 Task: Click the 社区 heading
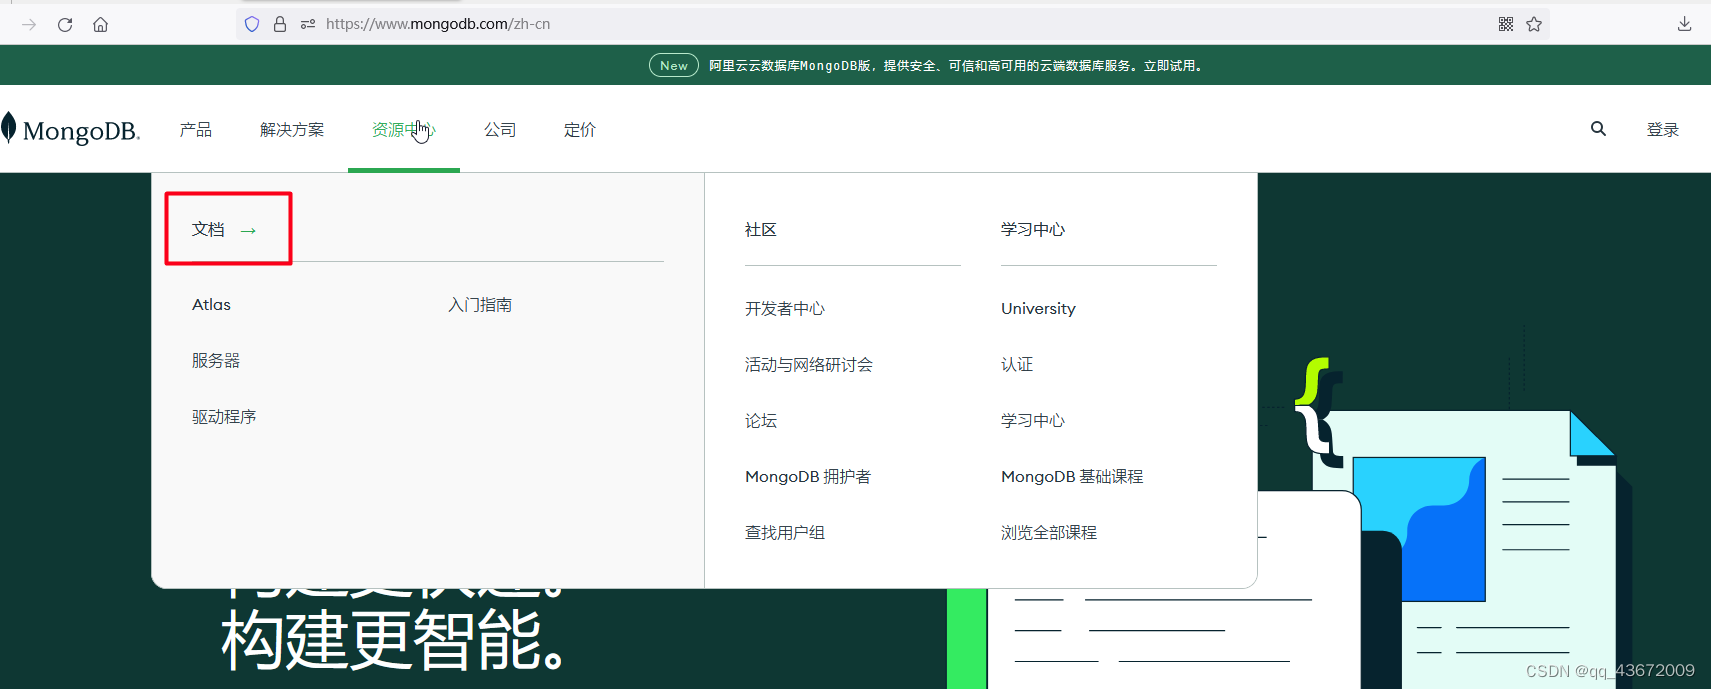coord(761,230)
